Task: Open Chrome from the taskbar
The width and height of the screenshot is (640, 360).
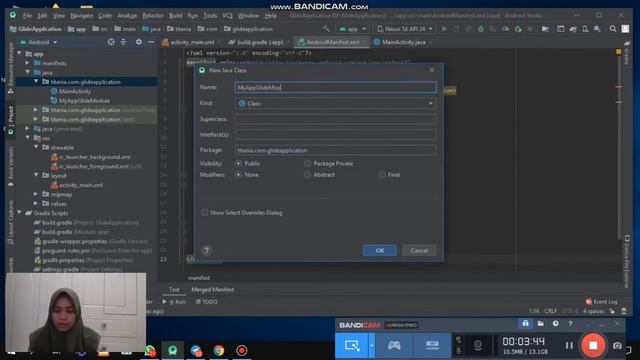Action: 219,350
